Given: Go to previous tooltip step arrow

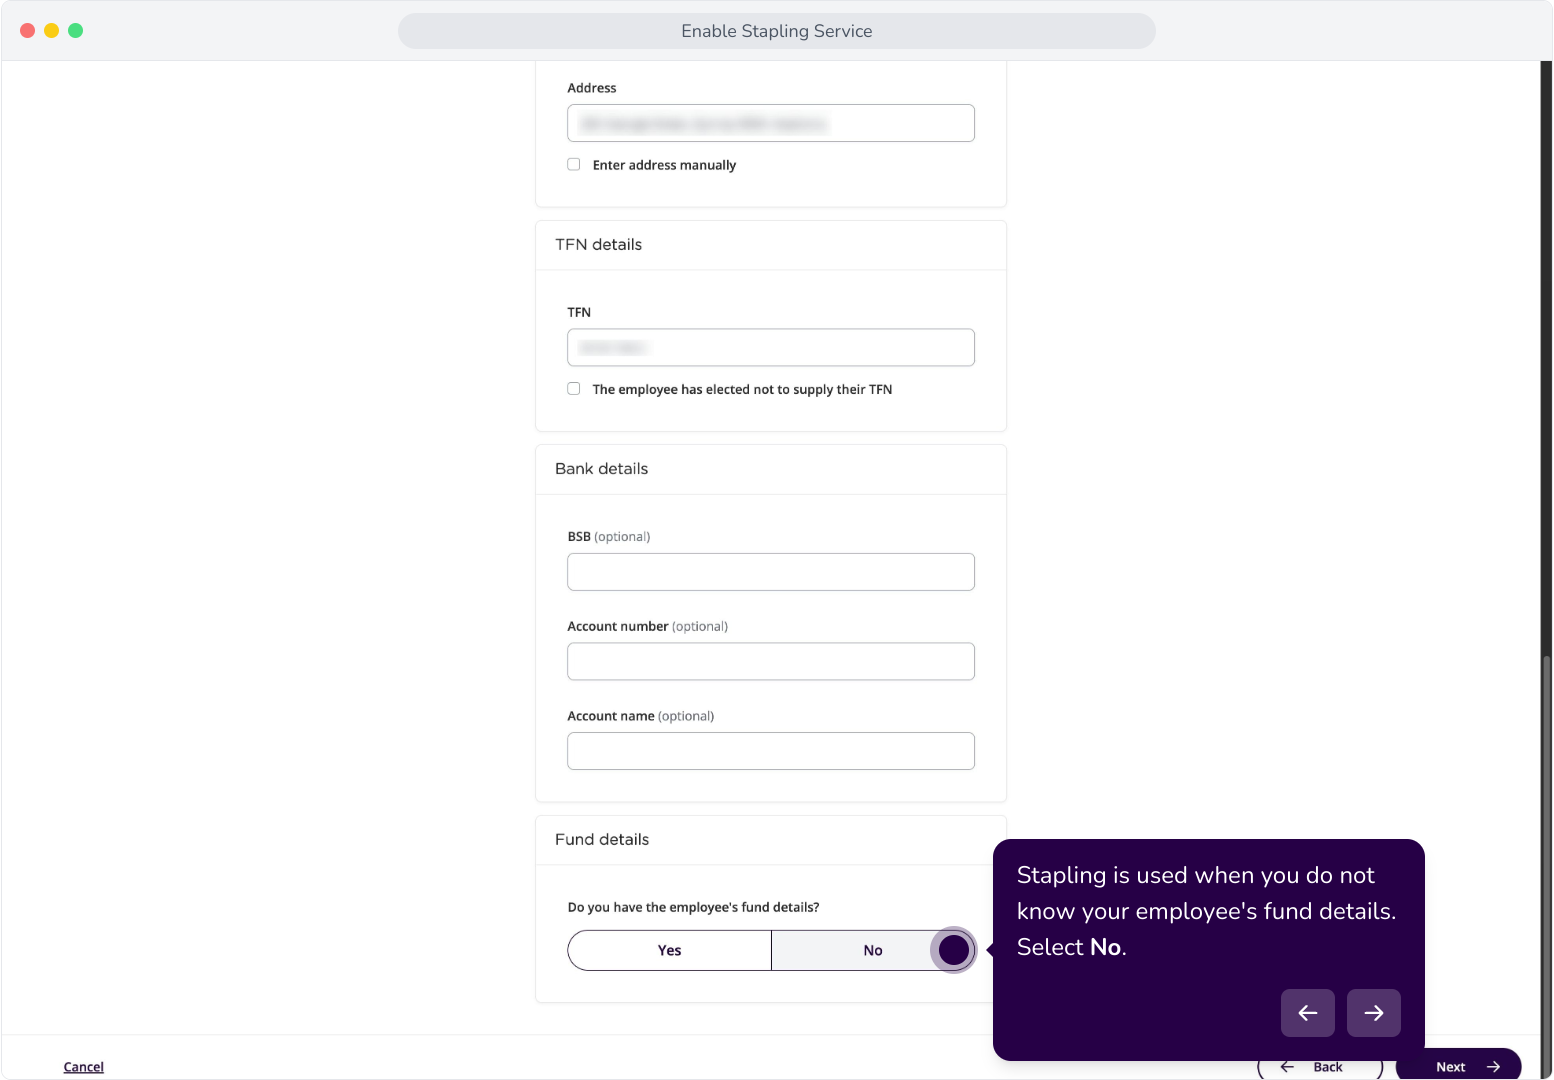Looking at the screenshot, I should pos(1307,1013).
